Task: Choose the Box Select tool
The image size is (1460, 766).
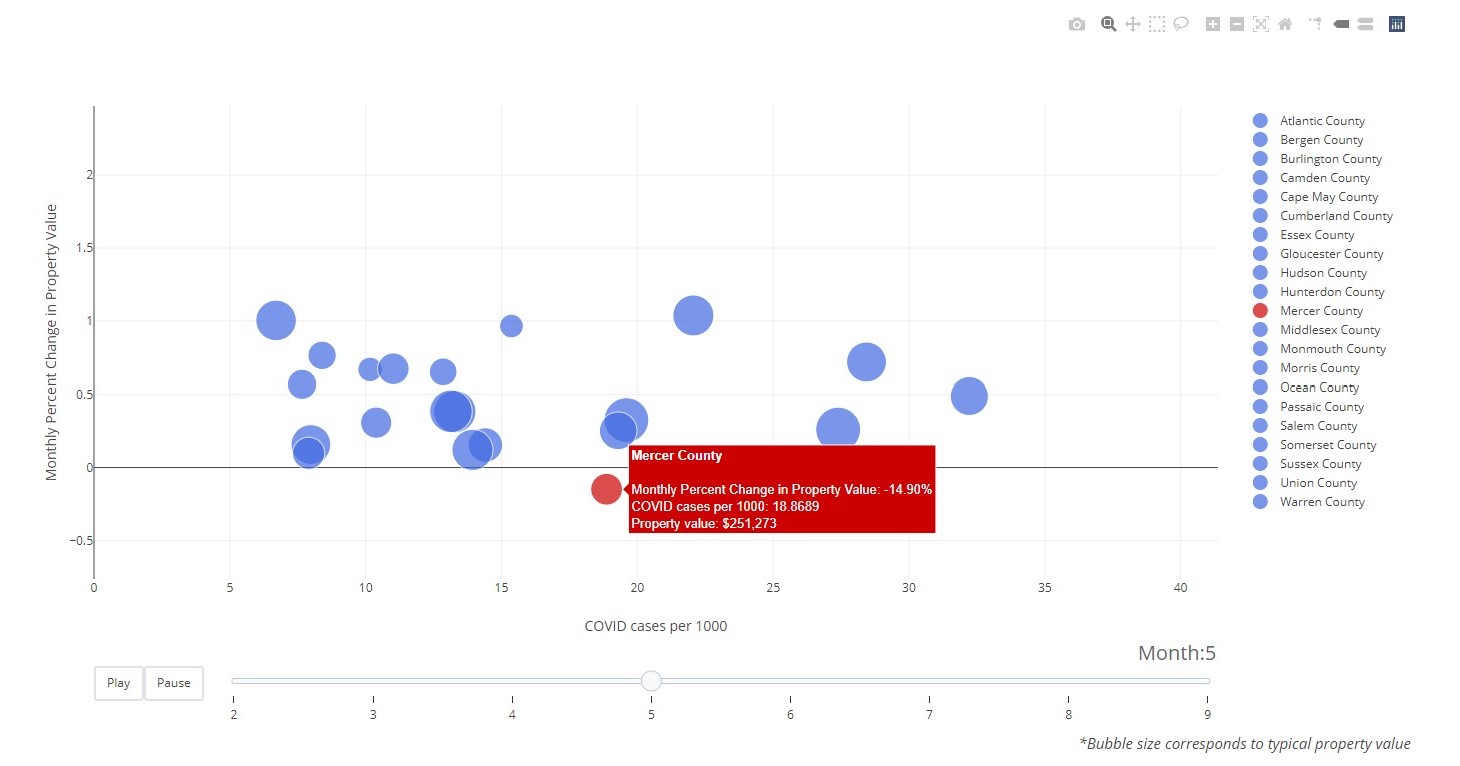Action: coord(1157,24)
